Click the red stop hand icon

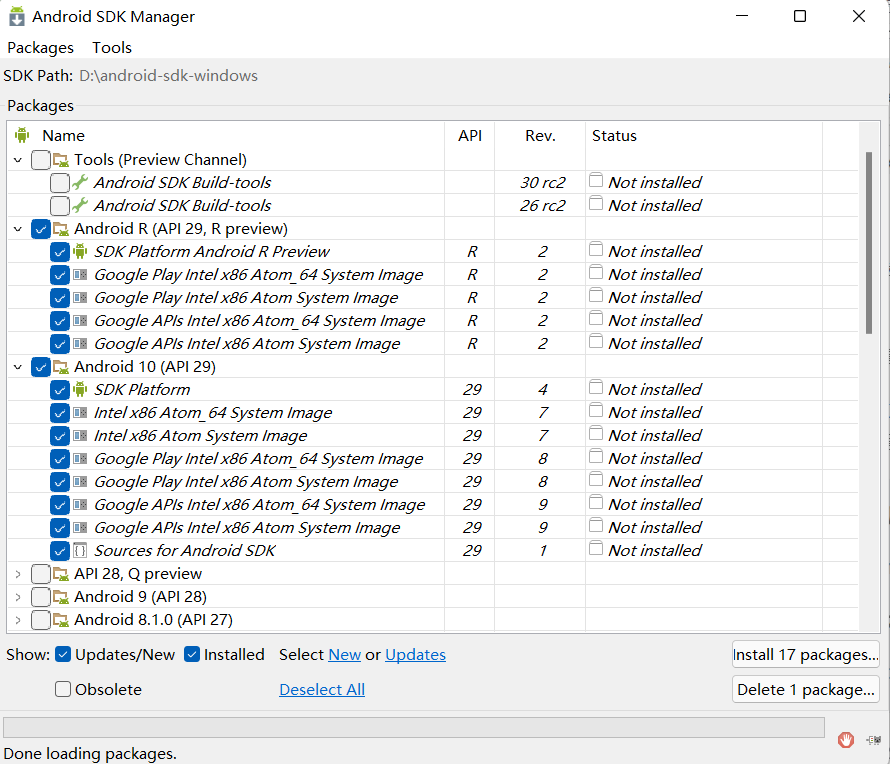click(846, 740)
